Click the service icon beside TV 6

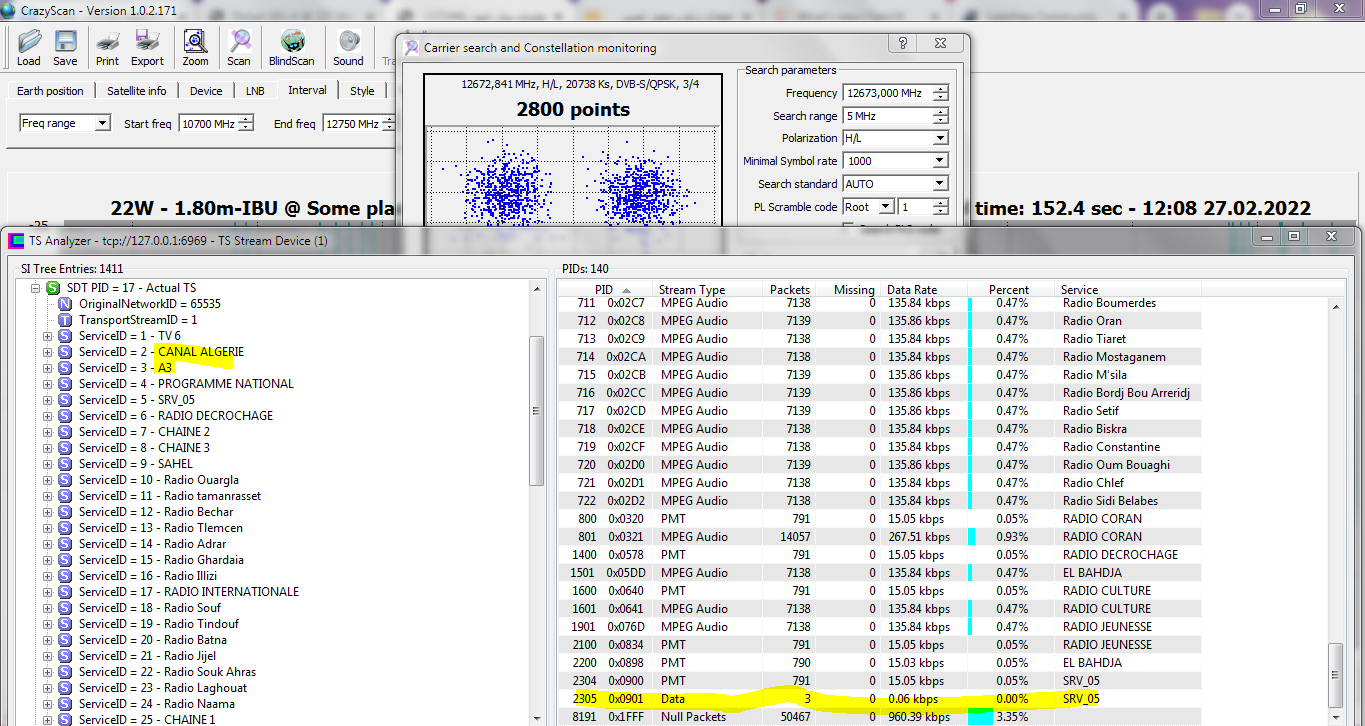coord(66,336)
